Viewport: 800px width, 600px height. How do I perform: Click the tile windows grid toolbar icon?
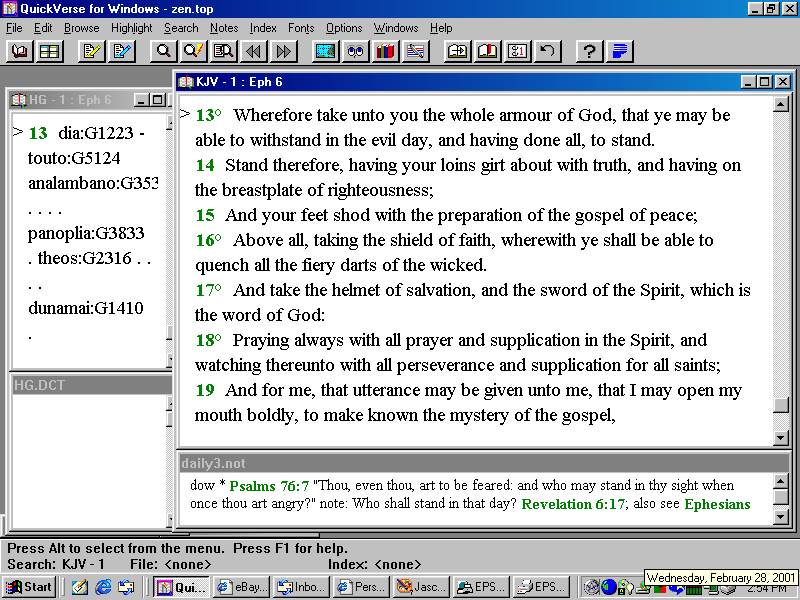click(x=49, y=51)
